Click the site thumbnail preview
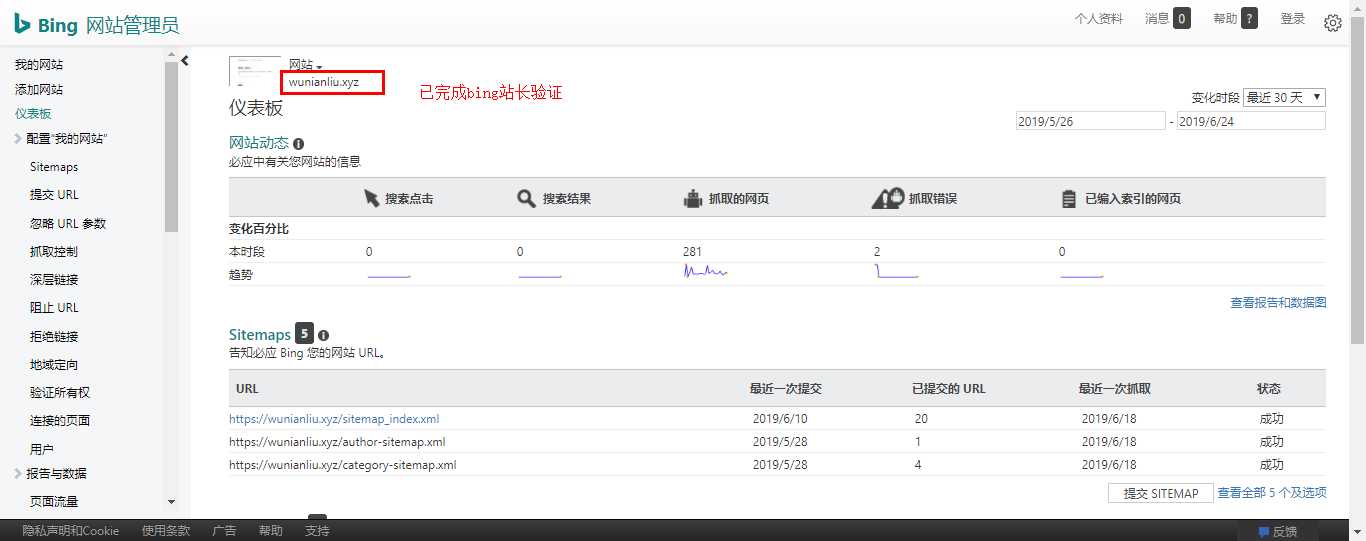Viewport: 1366px width, 541px height. (x=255, y=72)
